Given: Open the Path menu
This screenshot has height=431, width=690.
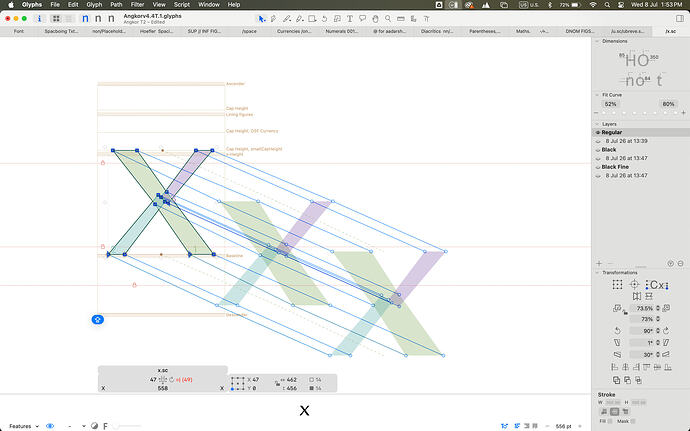Looking at the screenshot, I should tap(116, 5).
